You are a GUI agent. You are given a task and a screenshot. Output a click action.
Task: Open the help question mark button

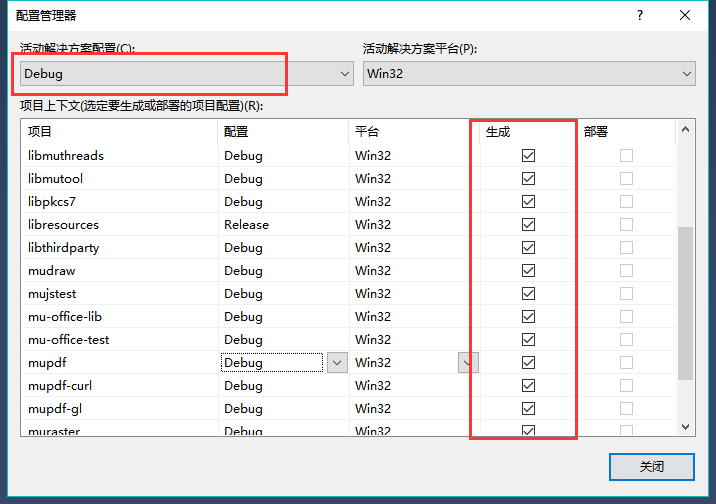[x=640, y=16]
